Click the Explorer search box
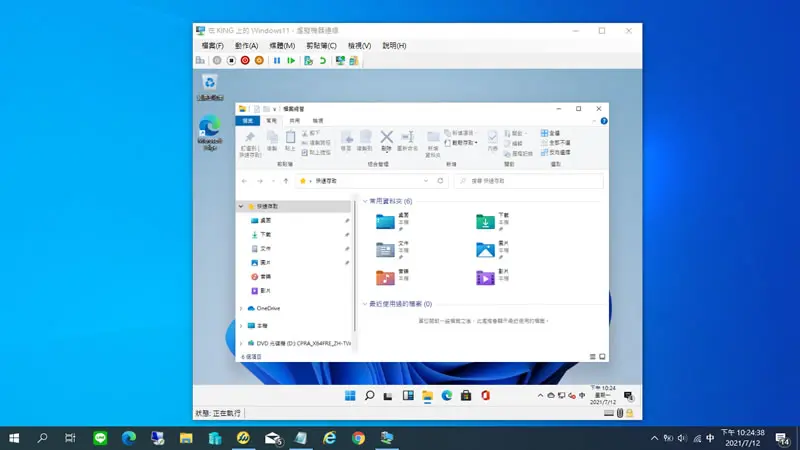Image resolution: width=800 pixels, height=450 pixels. [529, 181]
